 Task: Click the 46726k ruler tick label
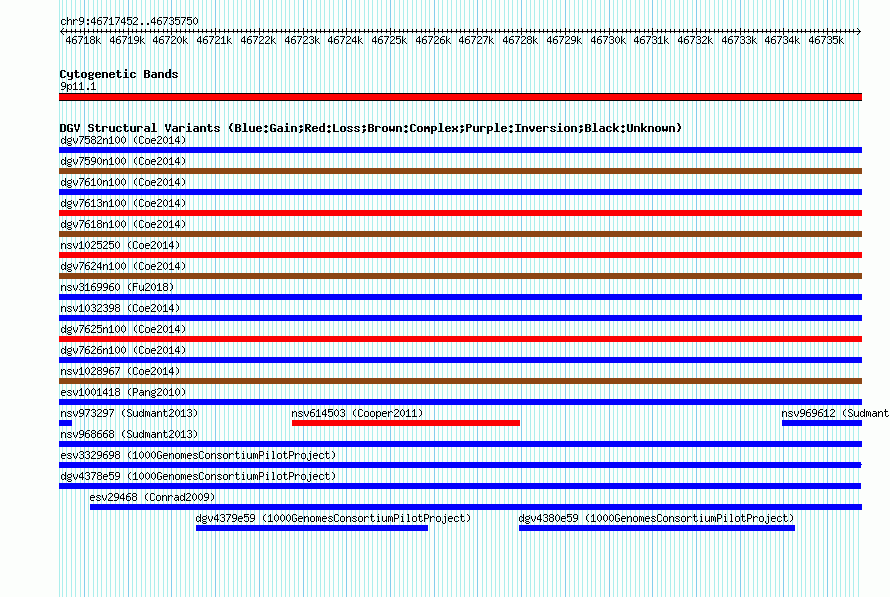coord(433,40)
